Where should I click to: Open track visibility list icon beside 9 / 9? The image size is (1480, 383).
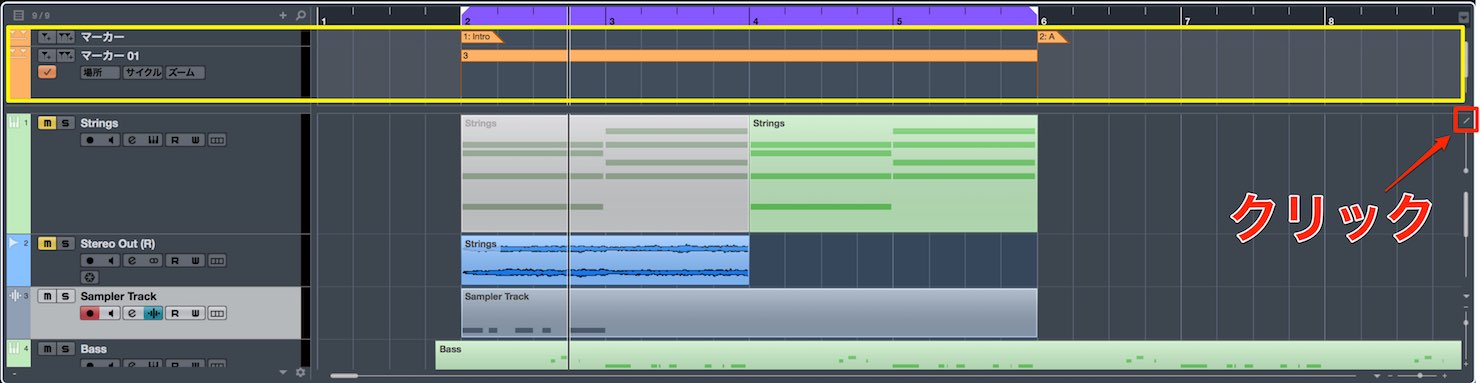pos(18,16)
